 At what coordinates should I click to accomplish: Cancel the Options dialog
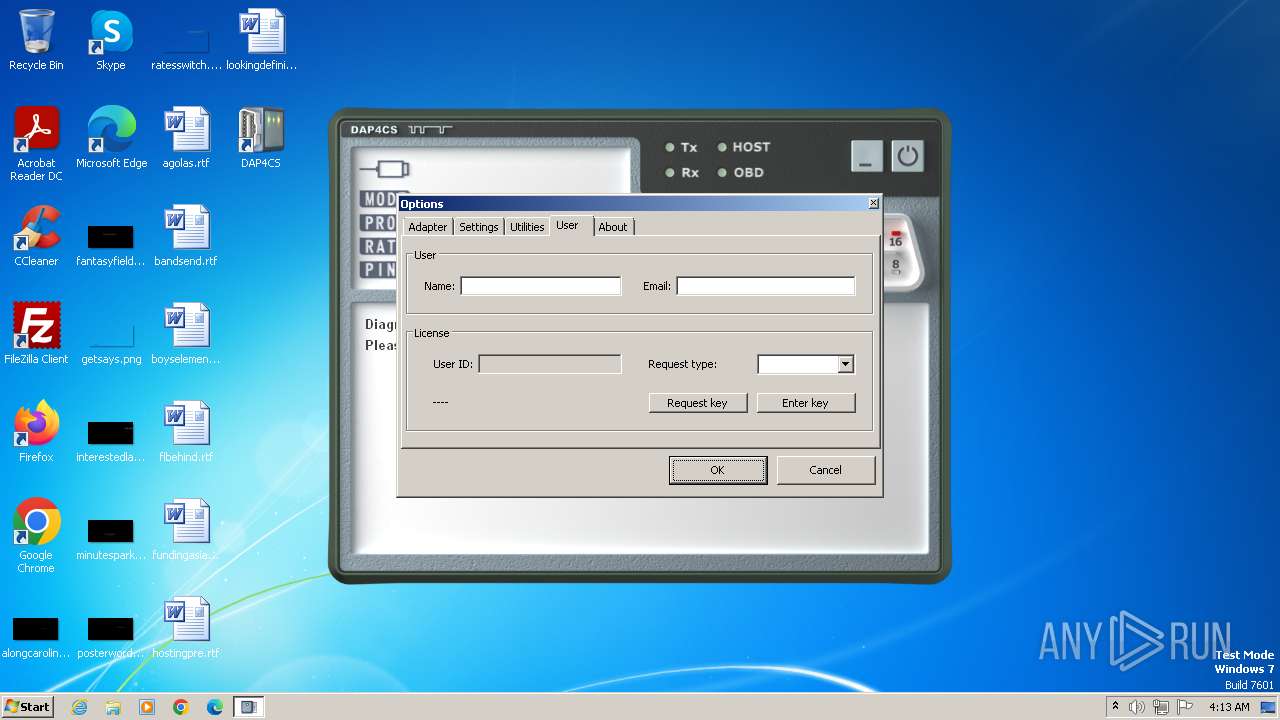tap(826, 470)
